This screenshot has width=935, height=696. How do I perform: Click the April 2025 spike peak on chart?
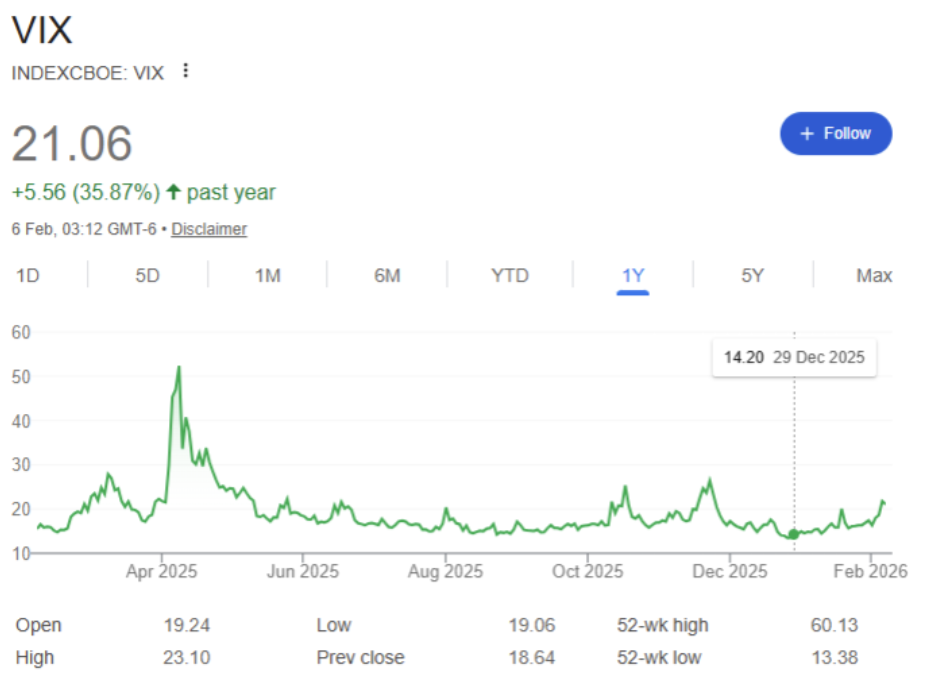pyautogui.click(x=179, y=368)
